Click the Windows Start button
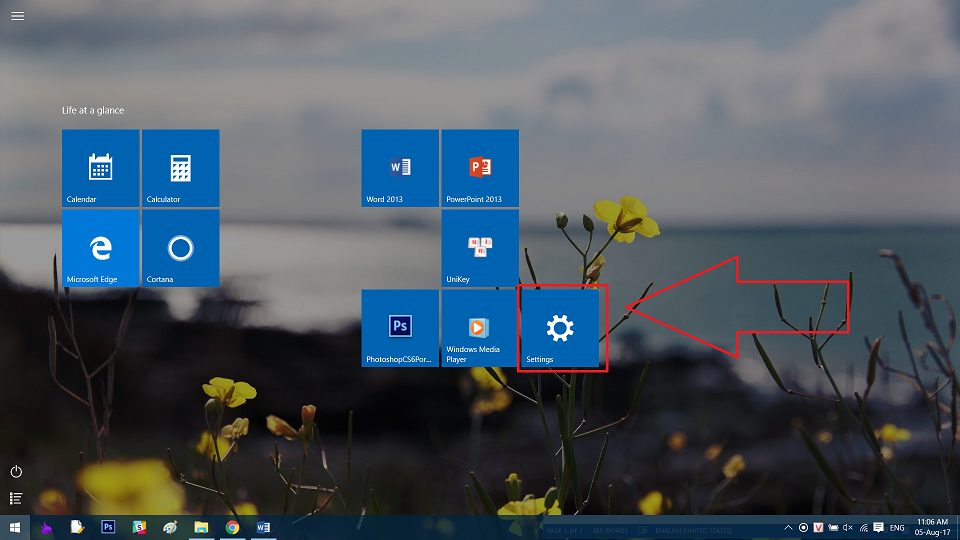The height and width of the screenshot is (540, 960). (15, 527)
